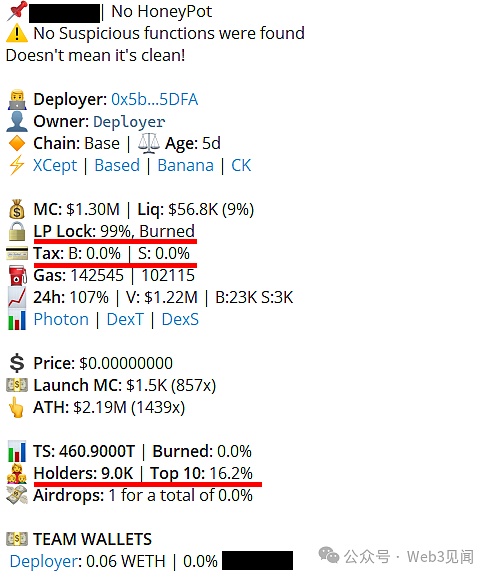Screen dimensions: 490x577
Task: Open the Photon chart link
Action: pyautogui.click(x=61, y=319)
